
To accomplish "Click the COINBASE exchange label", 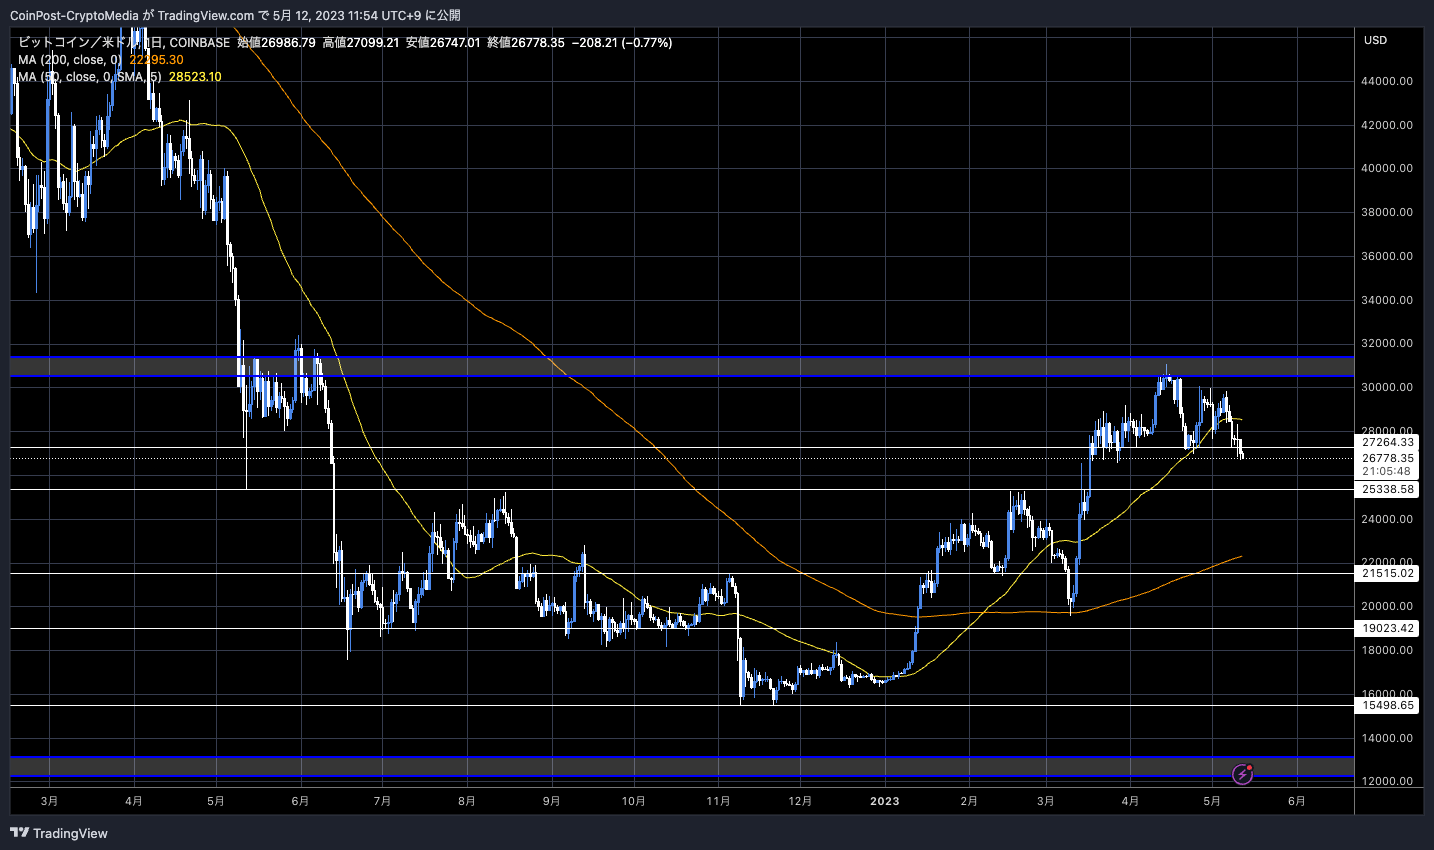I will tap(199, 43).
